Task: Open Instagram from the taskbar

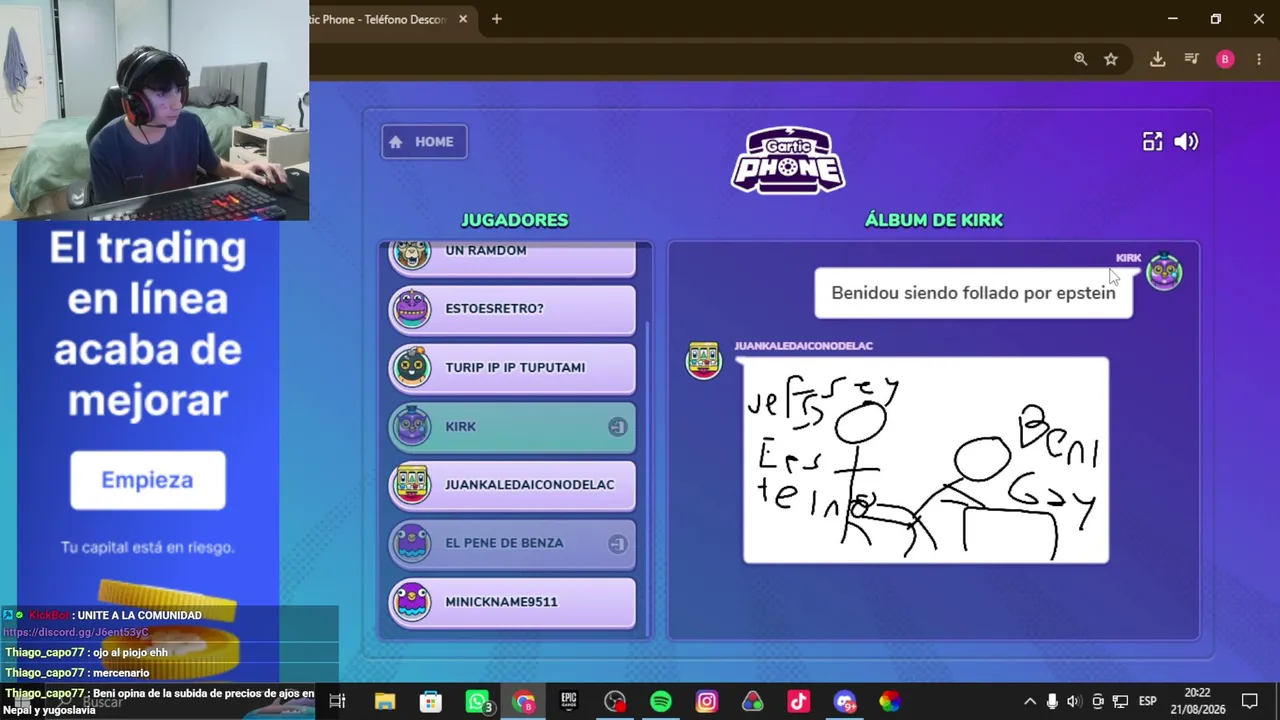Action: (707, 702)
